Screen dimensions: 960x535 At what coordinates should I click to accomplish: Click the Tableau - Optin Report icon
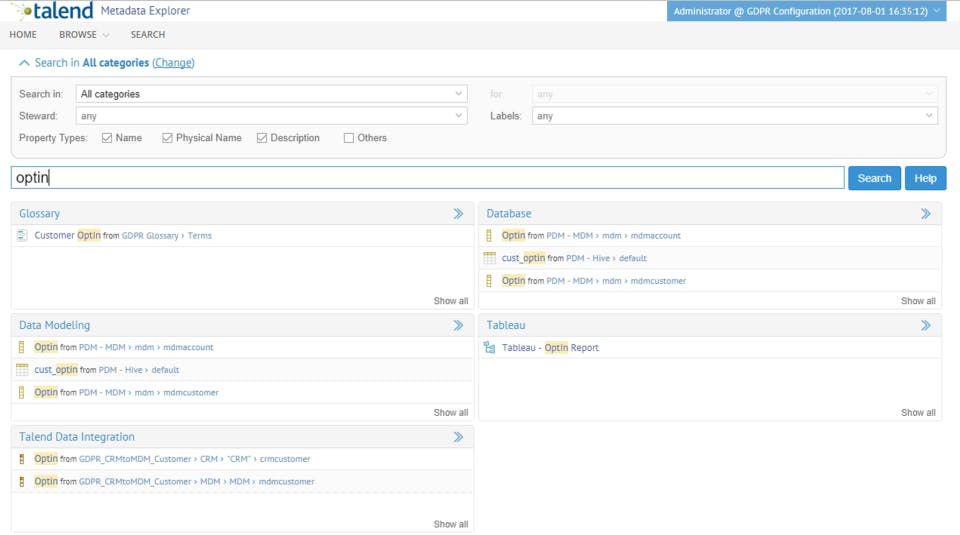pyautogui.click(x=490, y=348)
